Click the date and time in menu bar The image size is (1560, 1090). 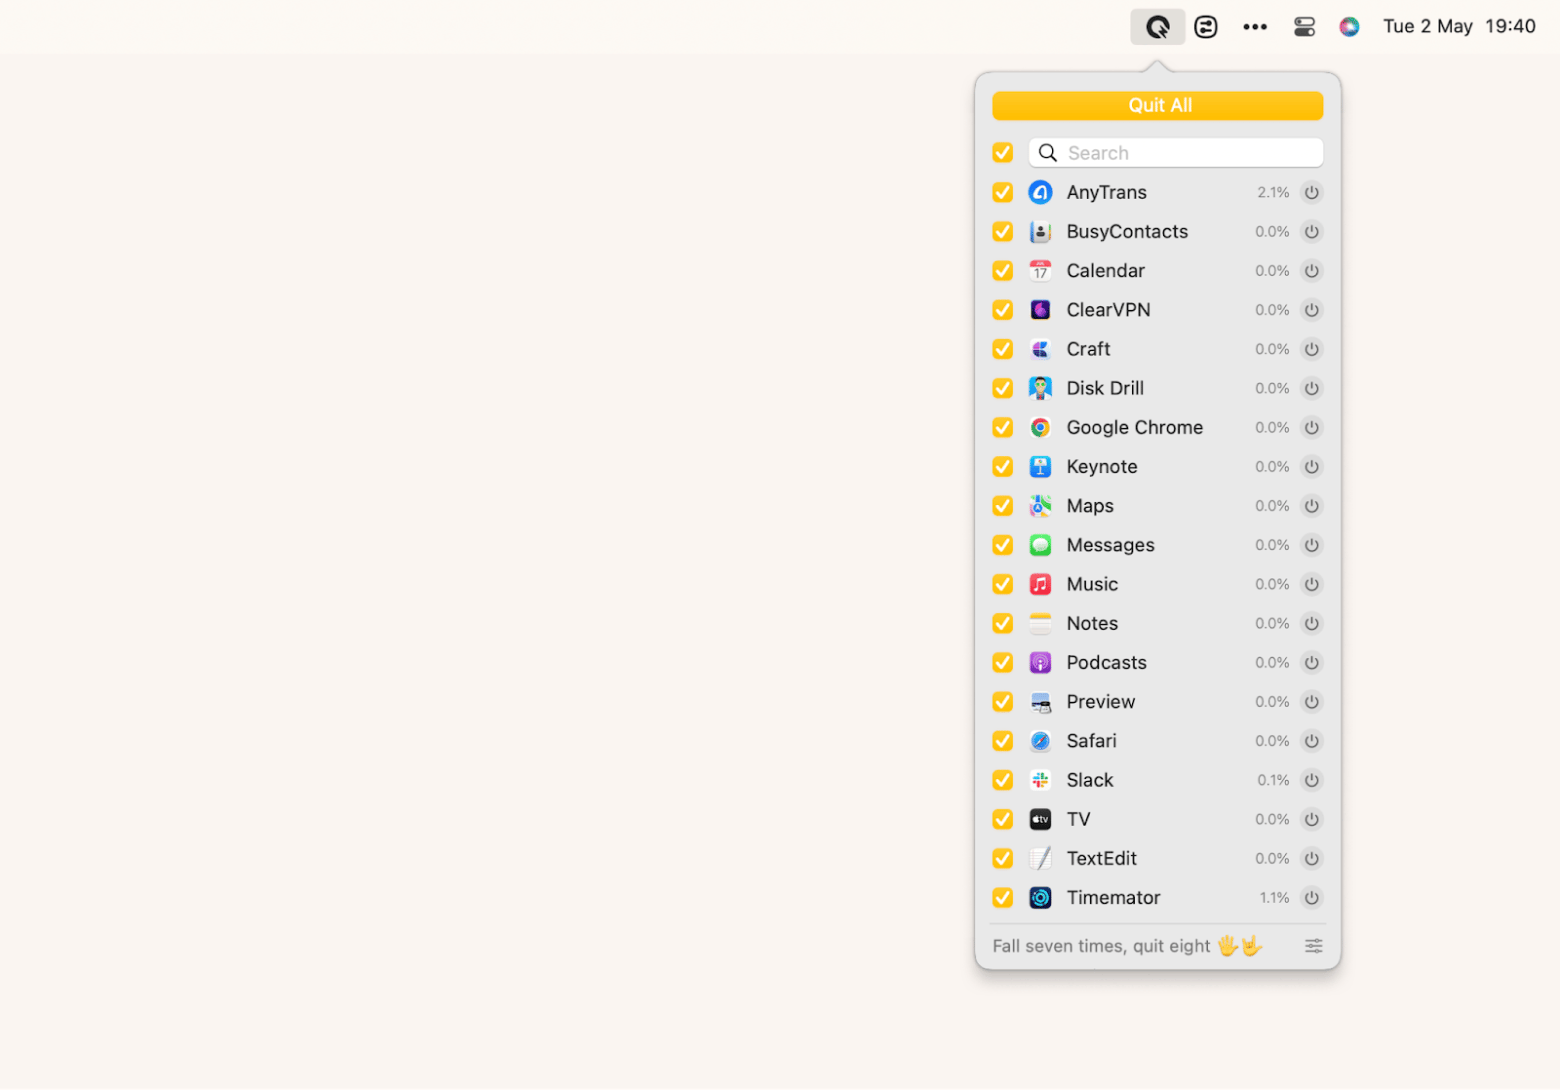(x=1458, y=27)
